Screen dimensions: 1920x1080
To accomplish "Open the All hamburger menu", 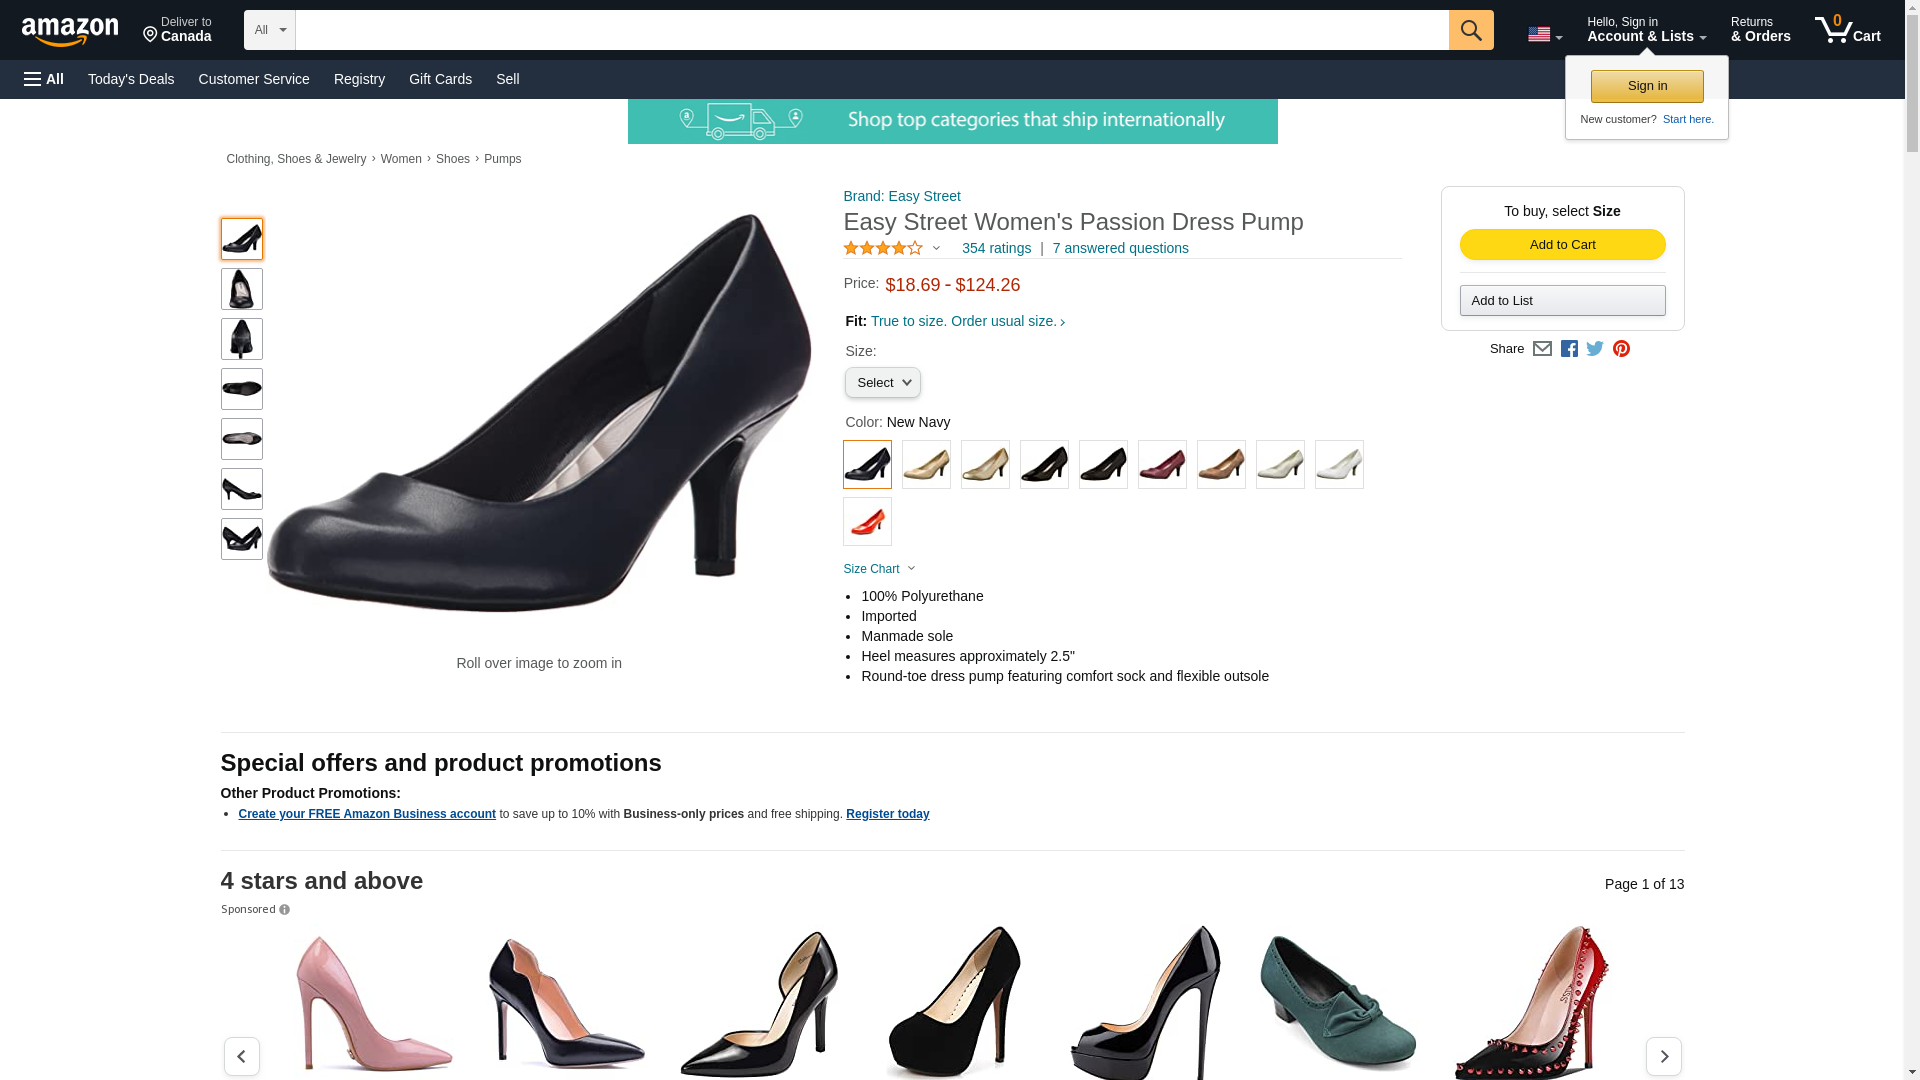I will (x=44, y=79).
